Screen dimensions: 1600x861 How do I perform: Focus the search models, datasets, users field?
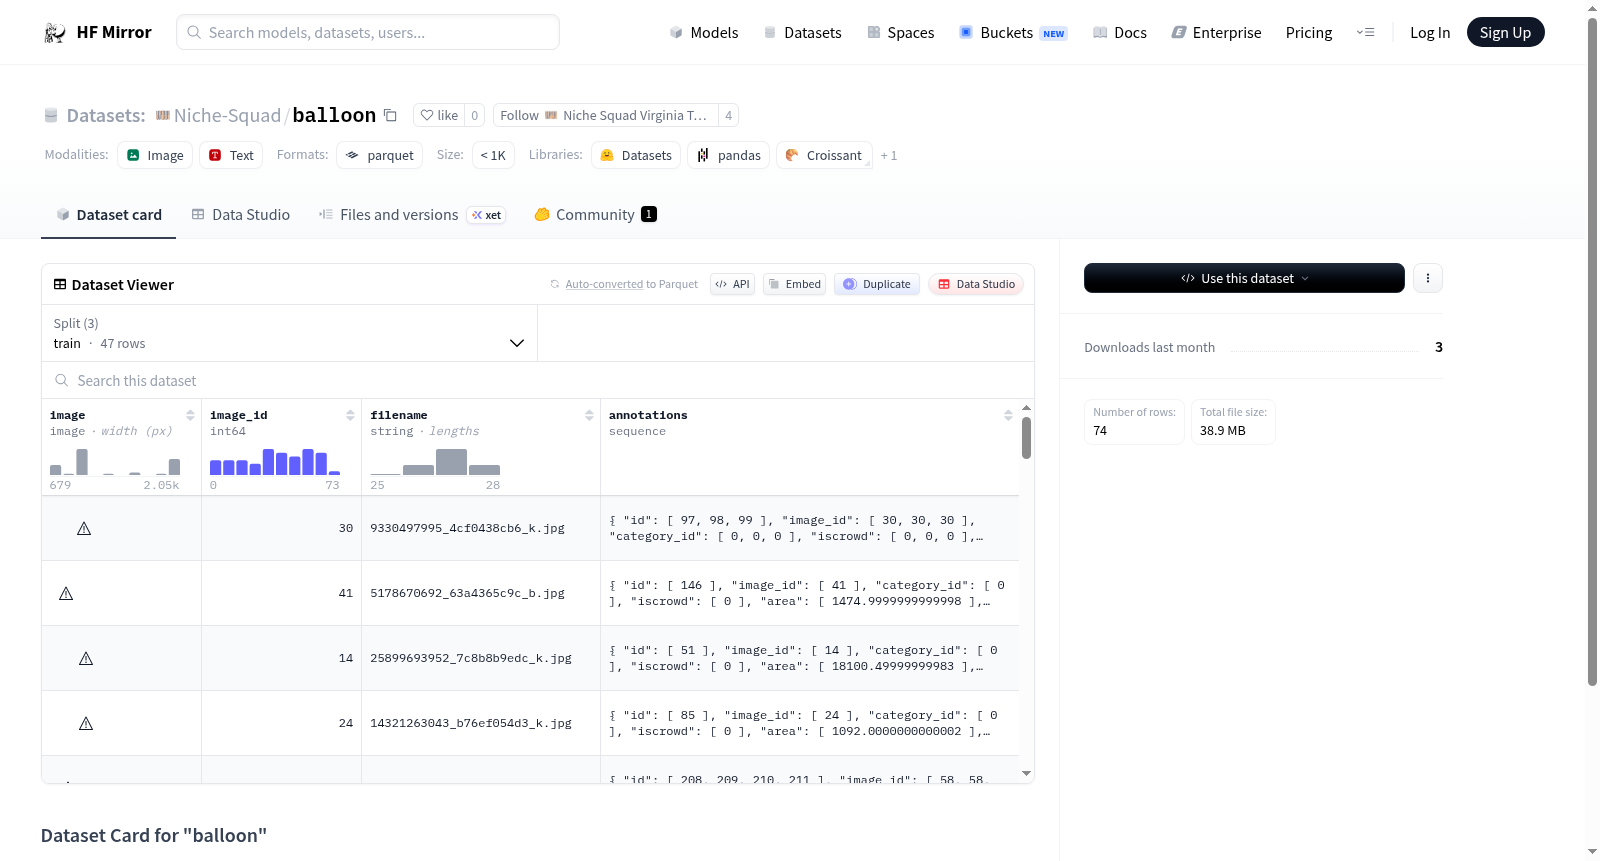click(368, 32)
